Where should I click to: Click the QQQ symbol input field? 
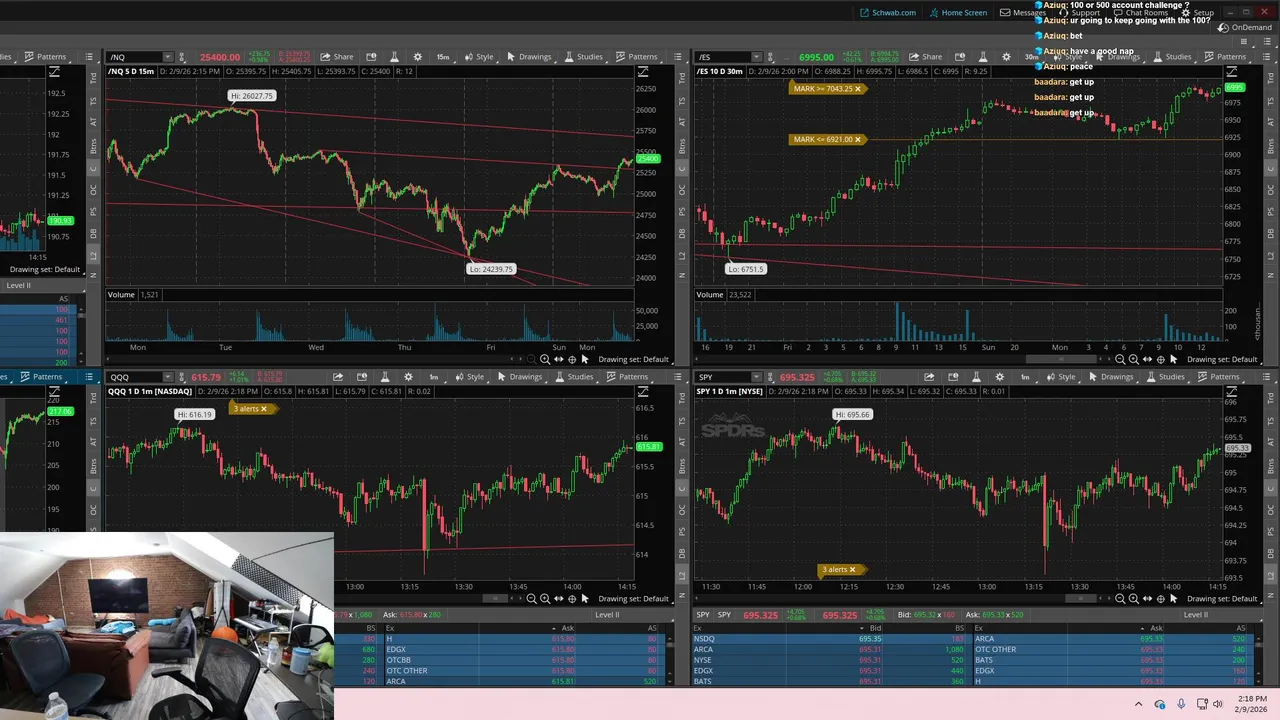135,377
